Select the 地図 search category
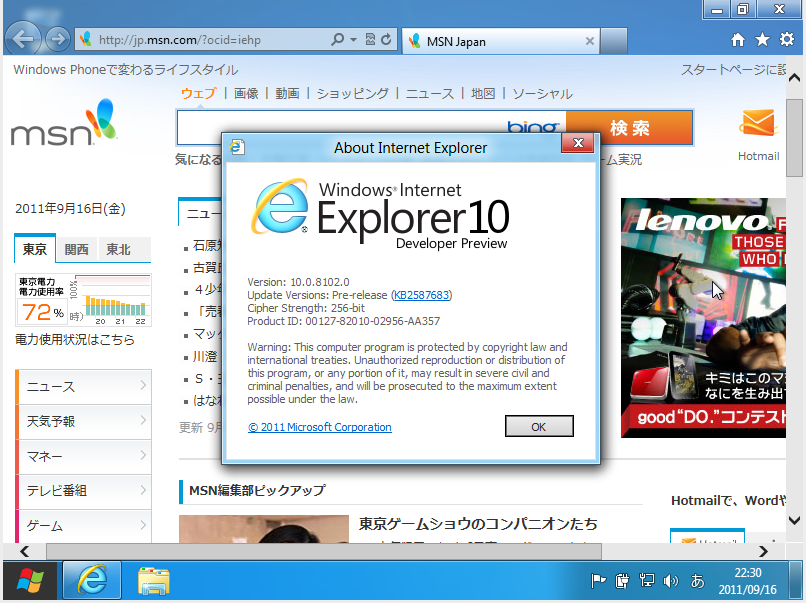 [483, 94]
